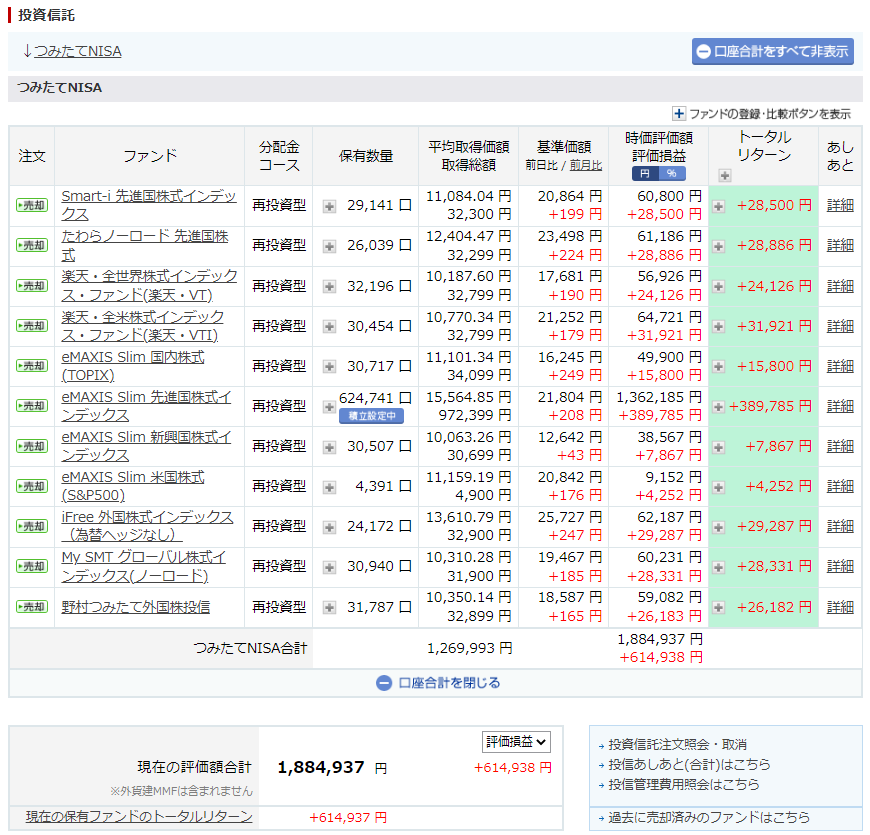The width and height of the screenshot is (870, 835).
Task: Expand holdings plus icon next to 4,391 口
Action: [x=330, y=487]
